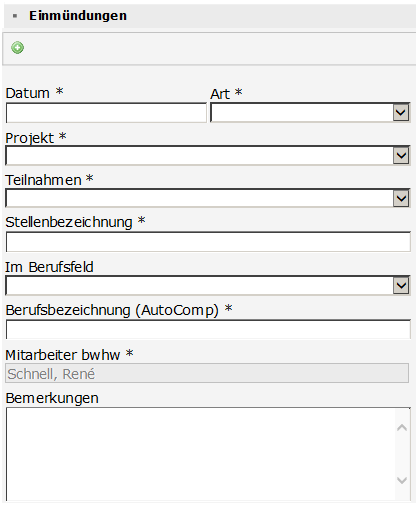Click the green add entry icon
The height and width of the screenshot is (505, 418).
(x=17, y=48)
